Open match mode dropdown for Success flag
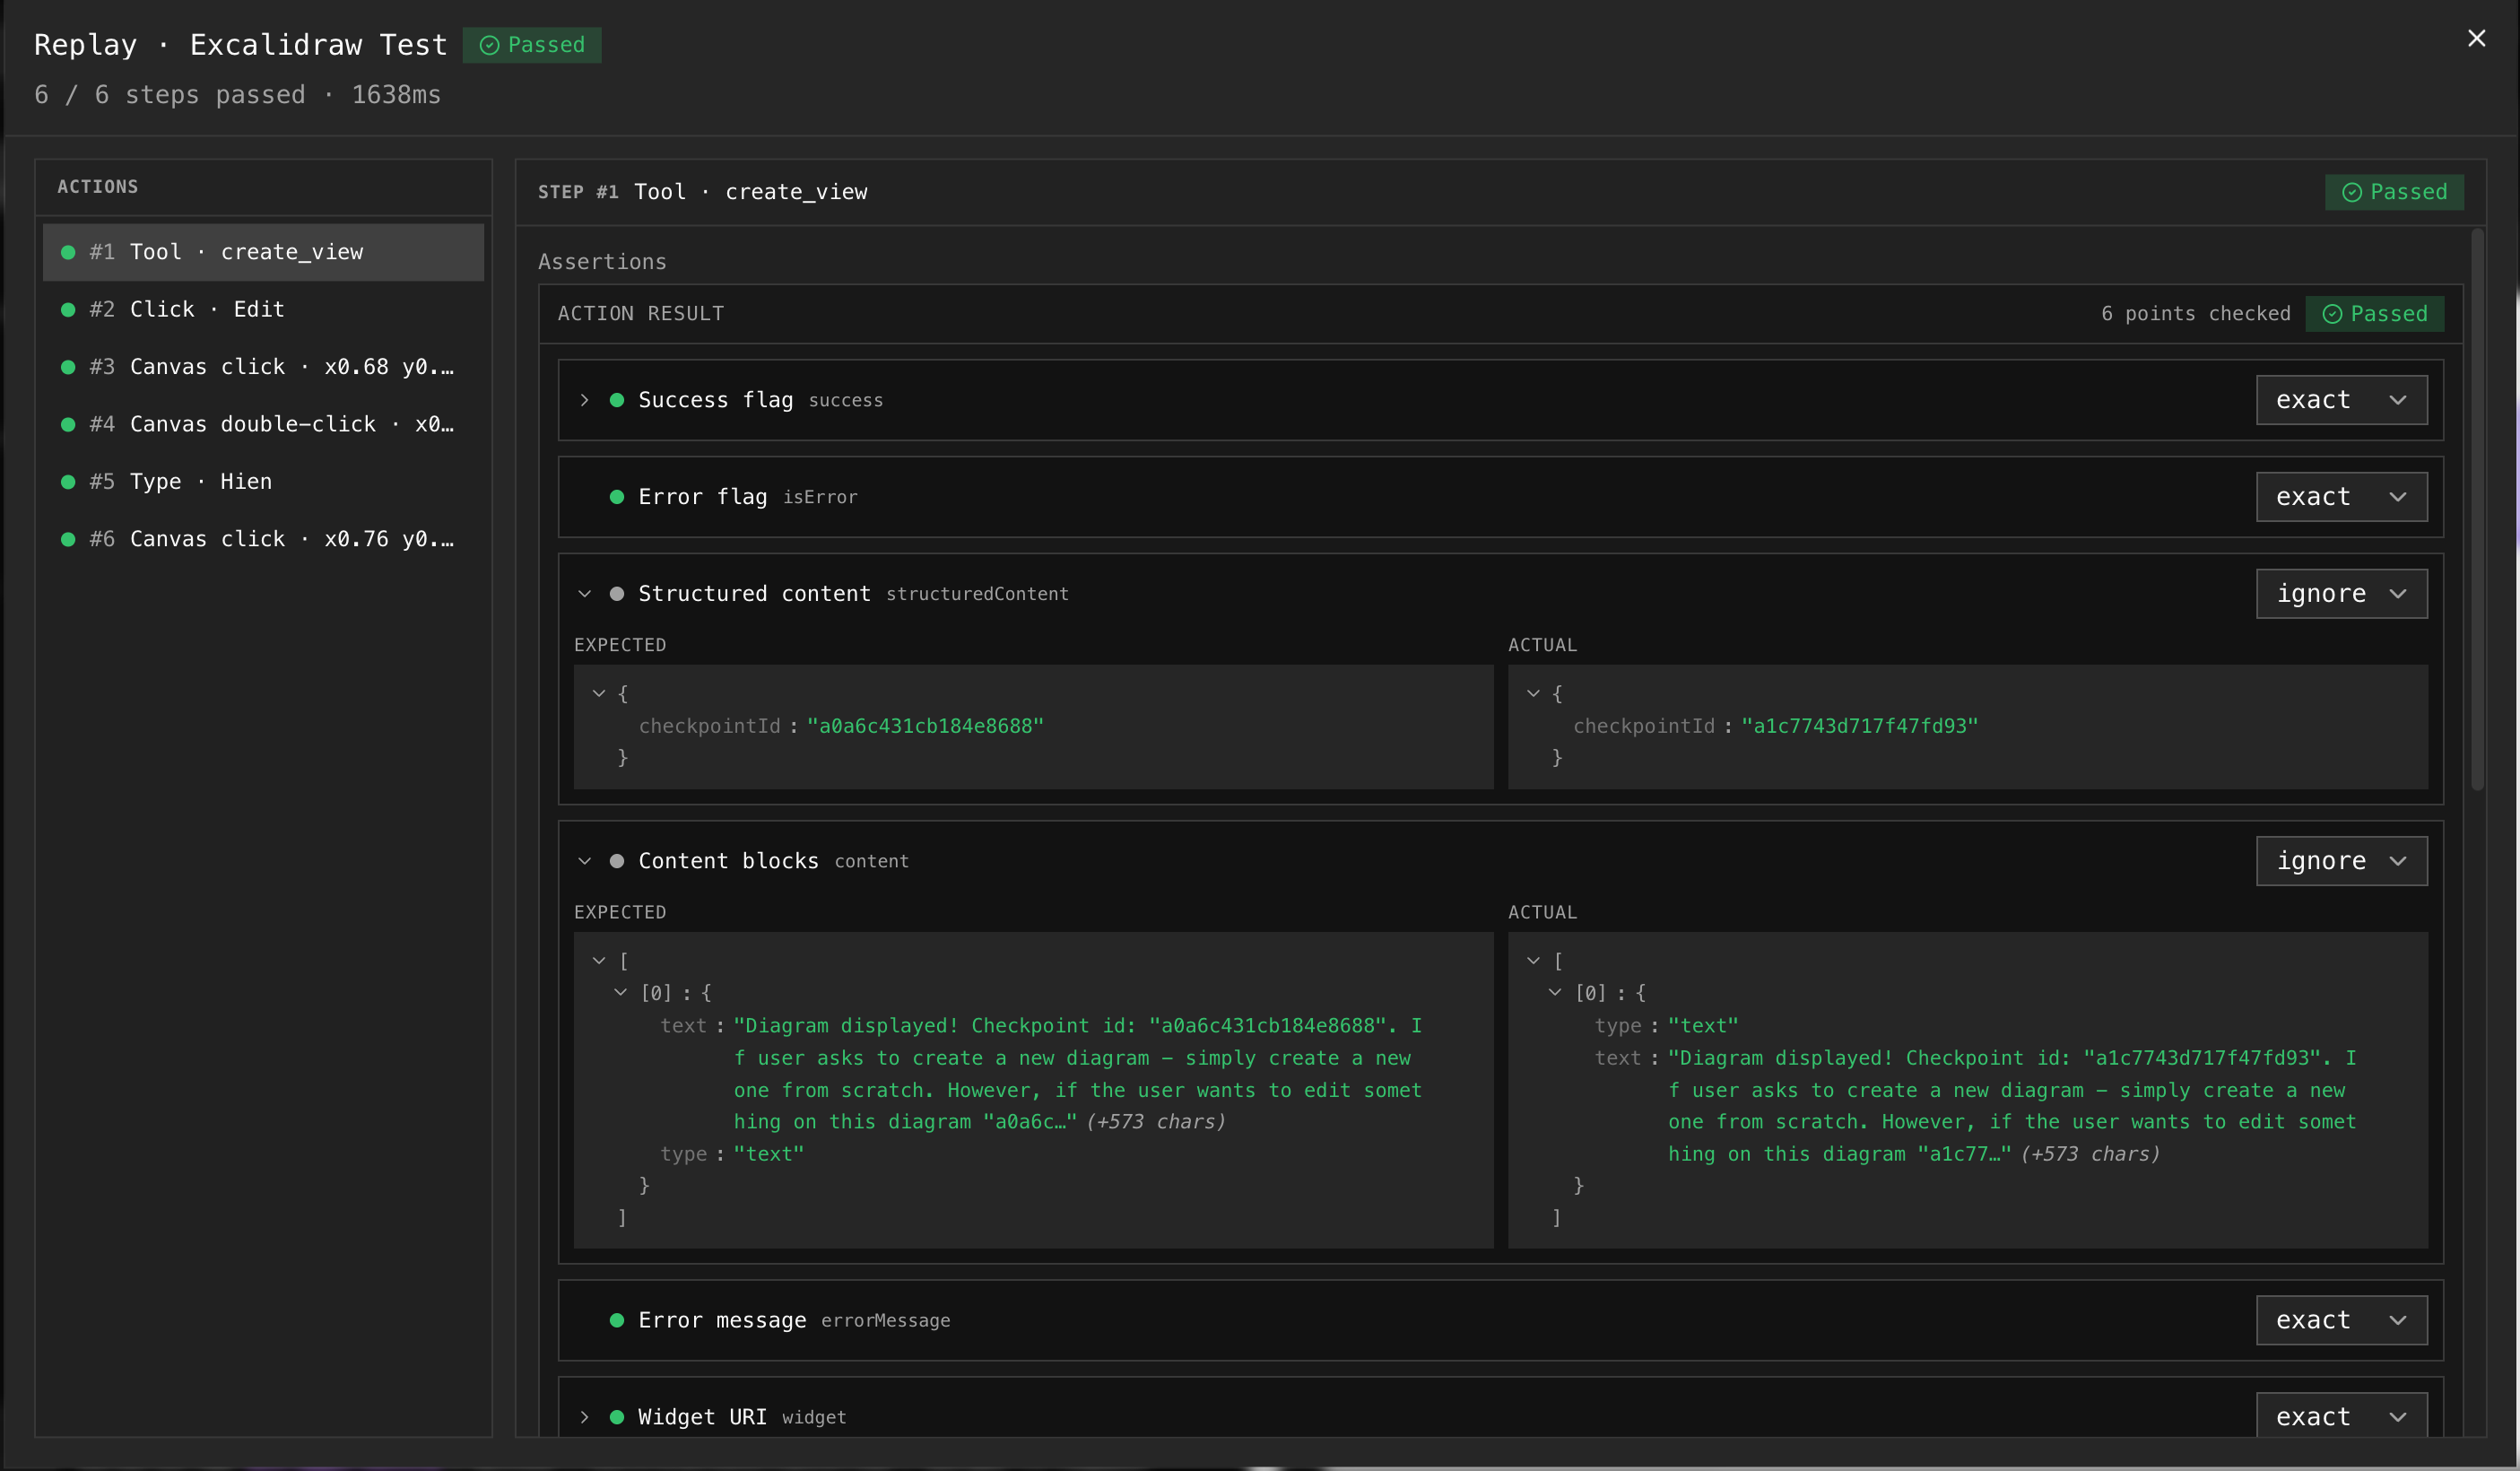The width and height of the screenshot is (2520, 1471). [2341, 400]
